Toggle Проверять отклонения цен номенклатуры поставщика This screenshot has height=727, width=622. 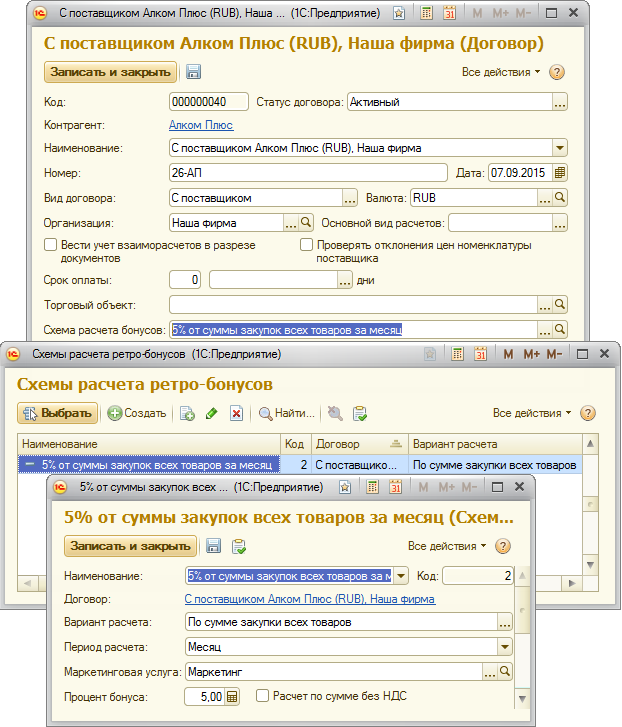306,245
